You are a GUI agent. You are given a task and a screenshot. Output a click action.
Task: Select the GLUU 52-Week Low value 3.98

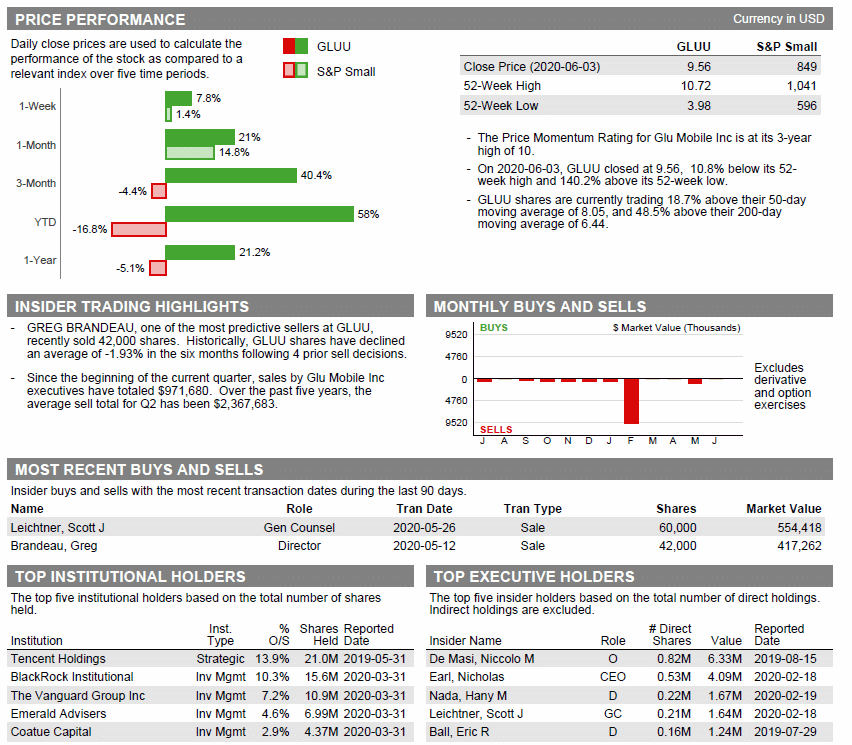pyautogui.click(x=699, y=105)
